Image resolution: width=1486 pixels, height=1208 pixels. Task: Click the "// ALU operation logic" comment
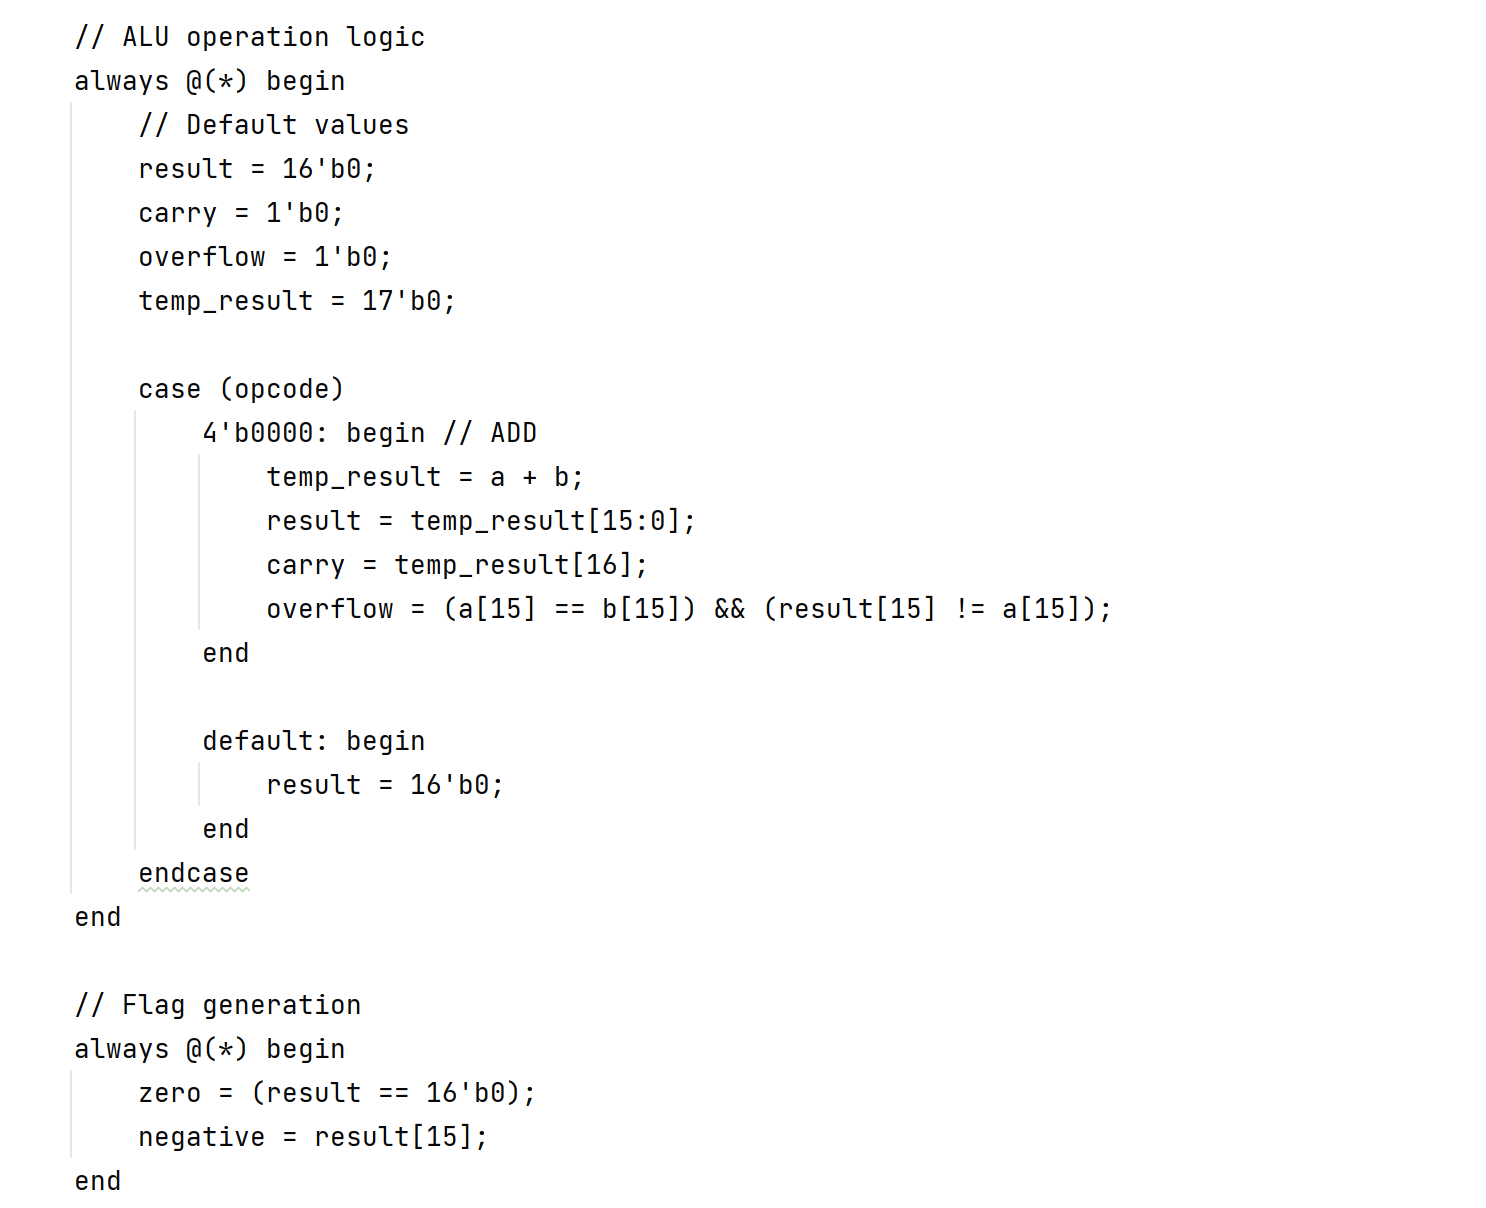coord(249,37)
